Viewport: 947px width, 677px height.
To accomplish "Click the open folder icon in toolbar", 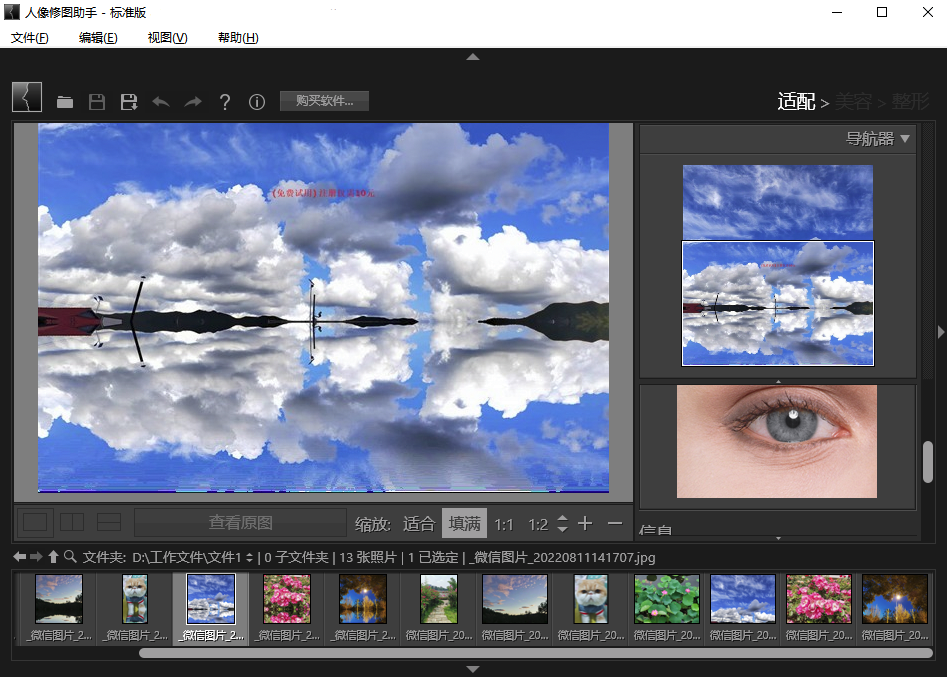I will point(65,102).
